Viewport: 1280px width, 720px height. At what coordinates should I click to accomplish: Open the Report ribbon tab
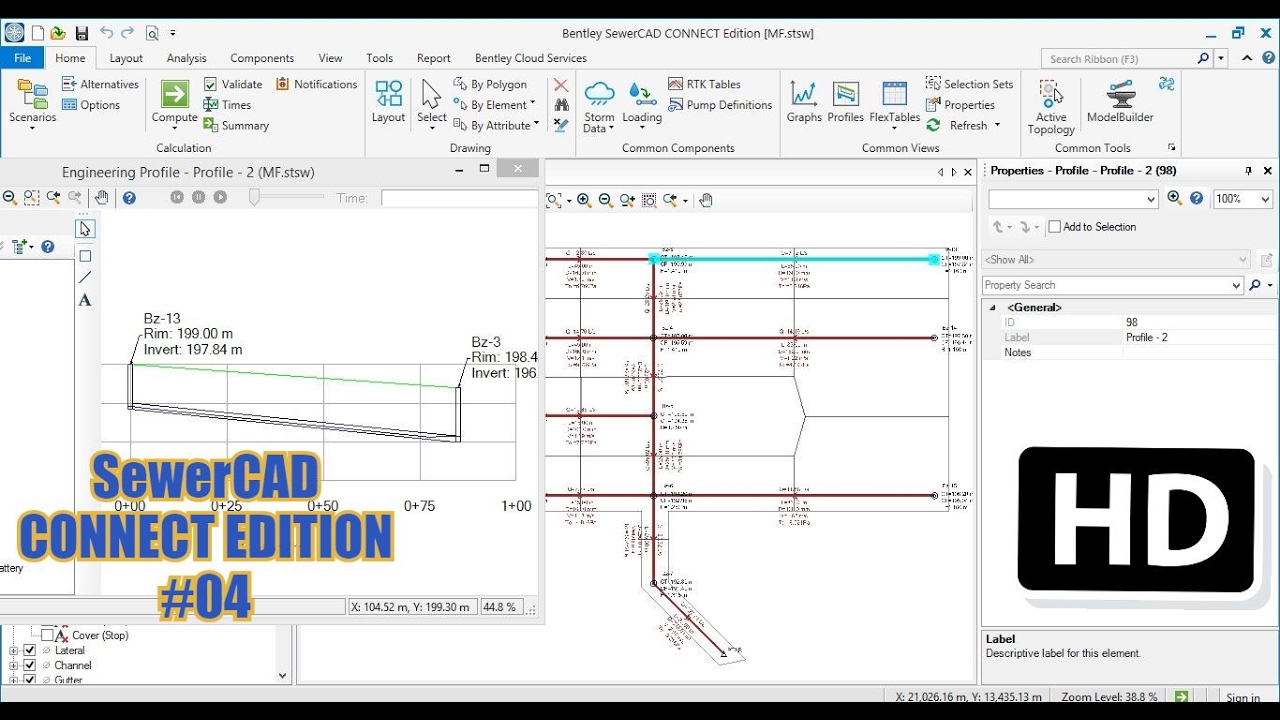[x=434, y=58]
